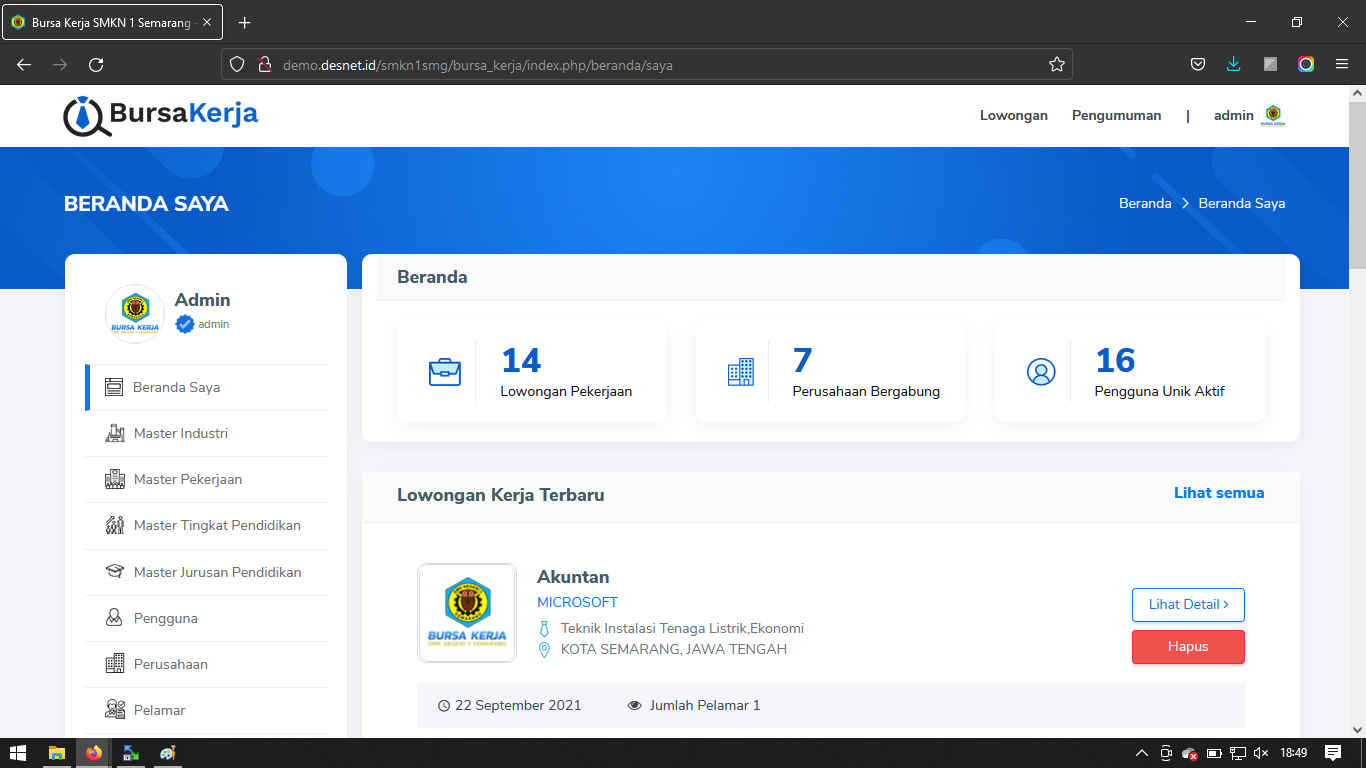Follow the Lihat semua link
1366x768 pixels.
pyautogui.click(x=1218, y=493)
